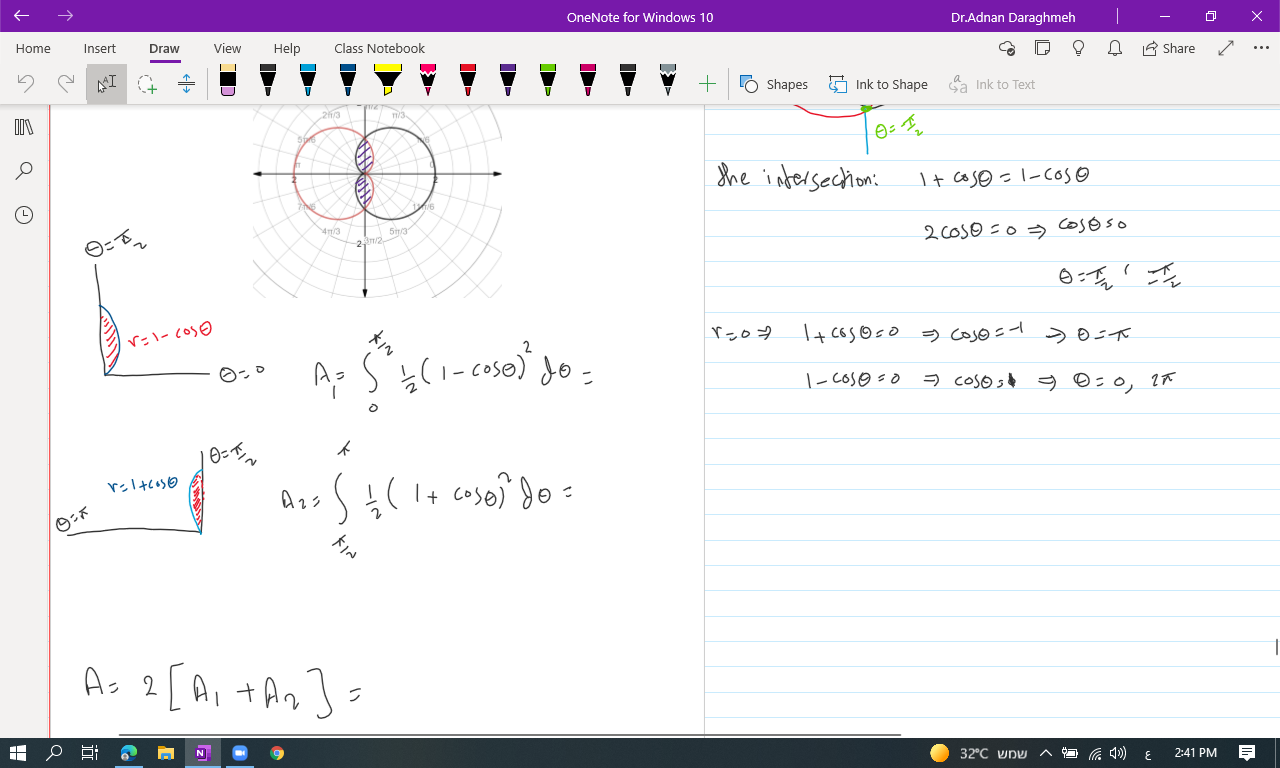1280x768 pixels.
Task: Select the yellow highlighter pen
Action: point(388,81)
